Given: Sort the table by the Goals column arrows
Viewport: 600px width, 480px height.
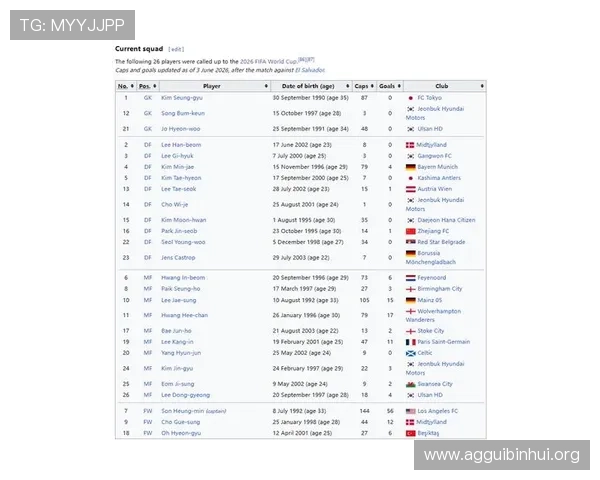Looking at the screenshot, I should coord(399,86).
